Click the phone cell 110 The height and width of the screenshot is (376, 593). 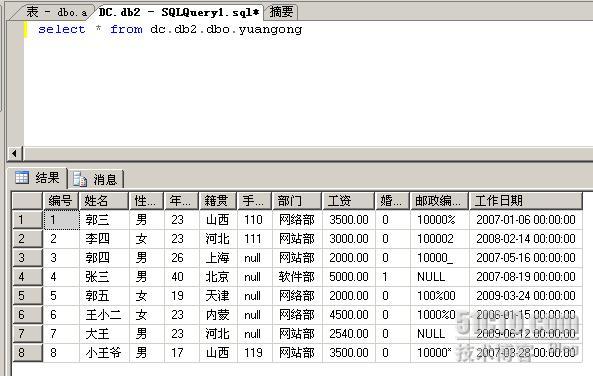coord(255,220)
